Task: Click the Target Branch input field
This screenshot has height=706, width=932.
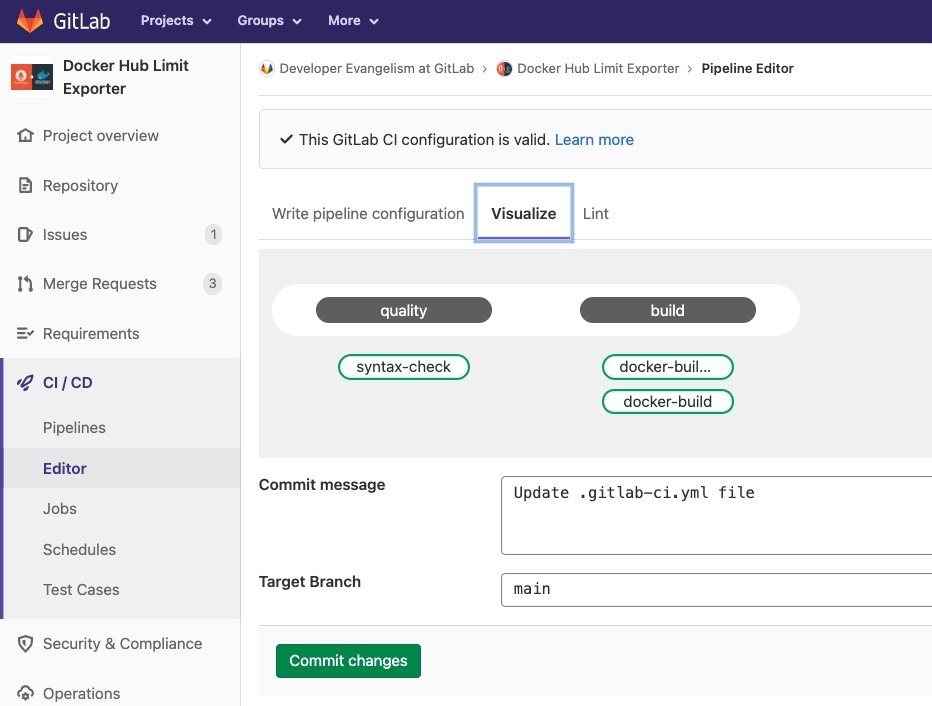Action: 716,590
